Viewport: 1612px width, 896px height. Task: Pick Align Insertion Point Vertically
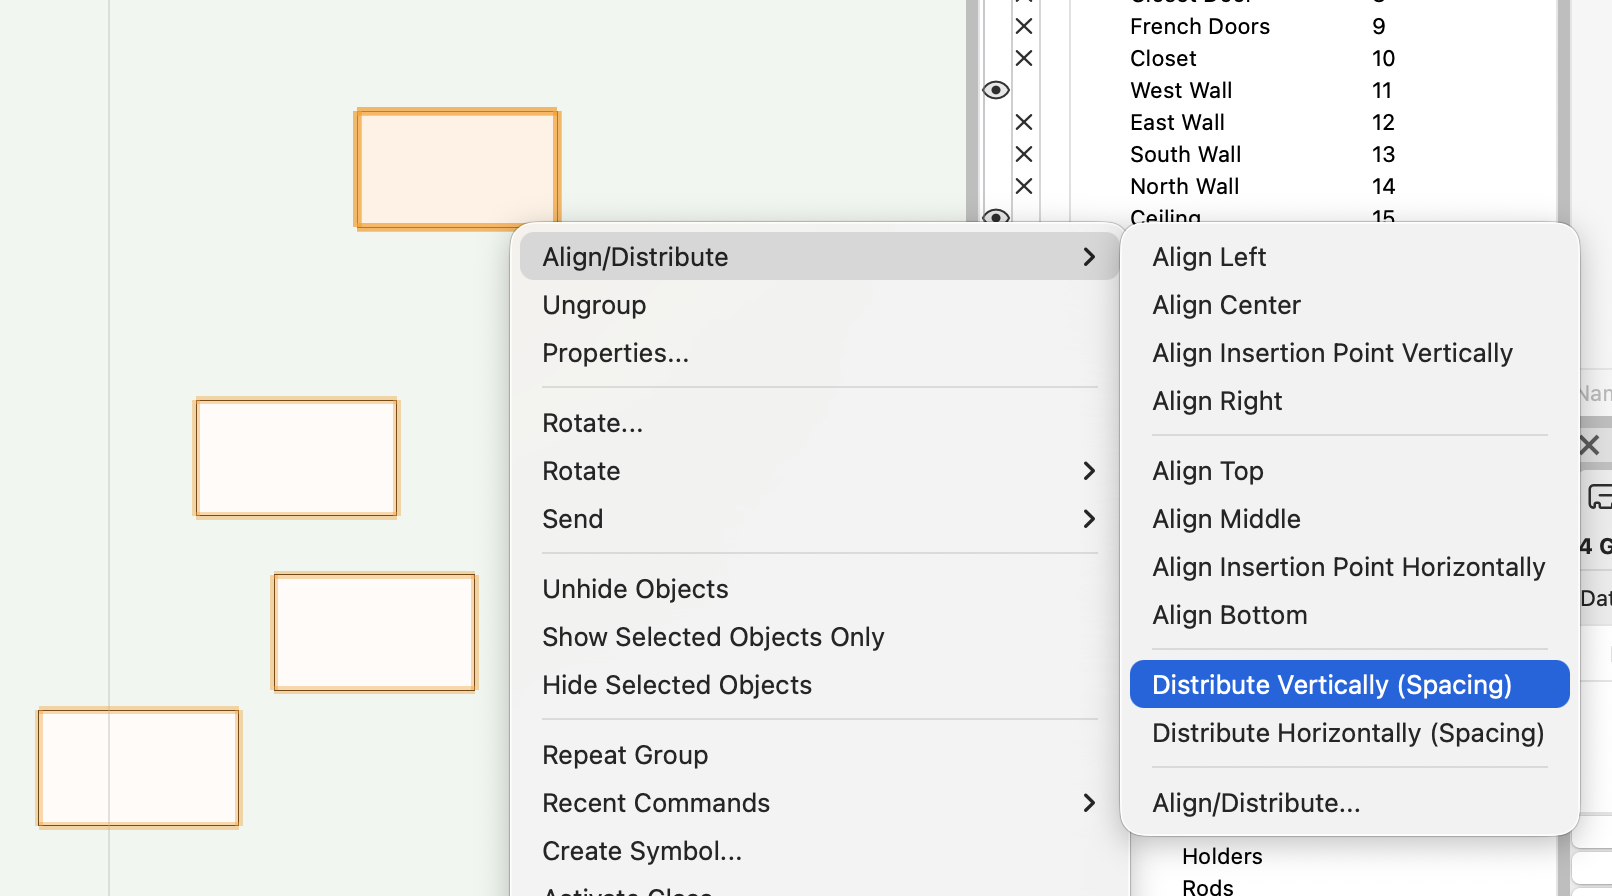coord(1331,353)
